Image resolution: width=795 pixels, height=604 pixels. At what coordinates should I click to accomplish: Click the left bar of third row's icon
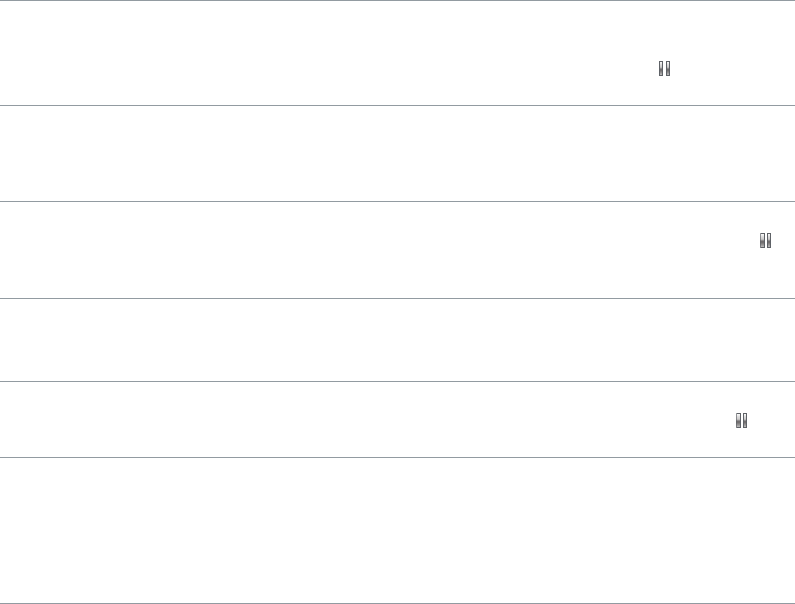[762, 241]
